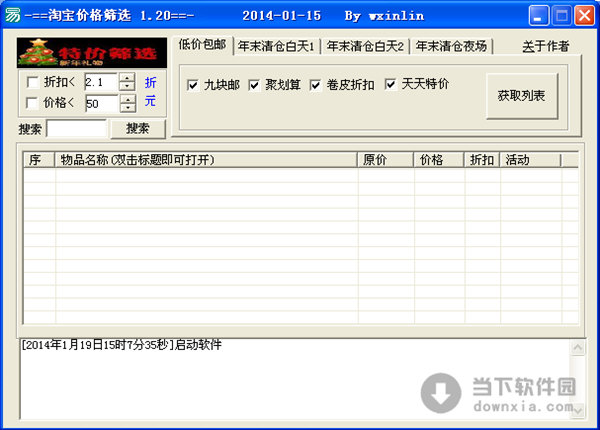
Task: Decrease price value with down arrow
Action: 128,108
